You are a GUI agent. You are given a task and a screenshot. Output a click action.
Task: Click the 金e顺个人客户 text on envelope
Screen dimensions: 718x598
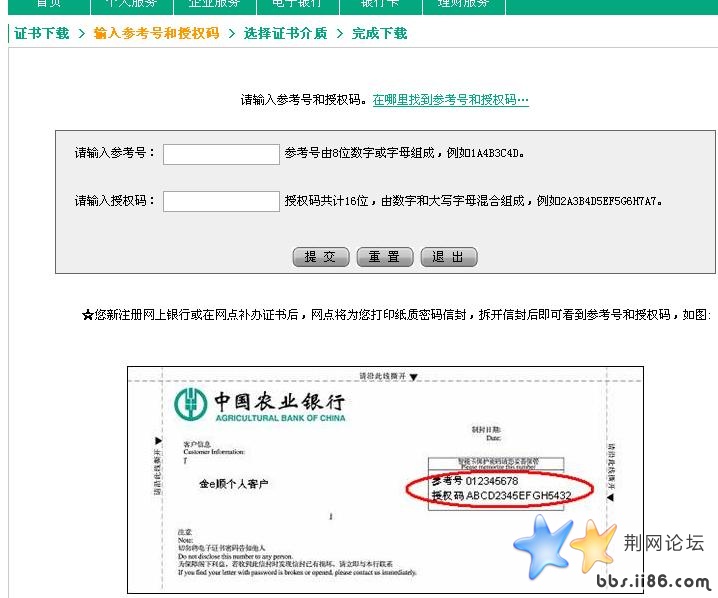(x=234, y=484)
